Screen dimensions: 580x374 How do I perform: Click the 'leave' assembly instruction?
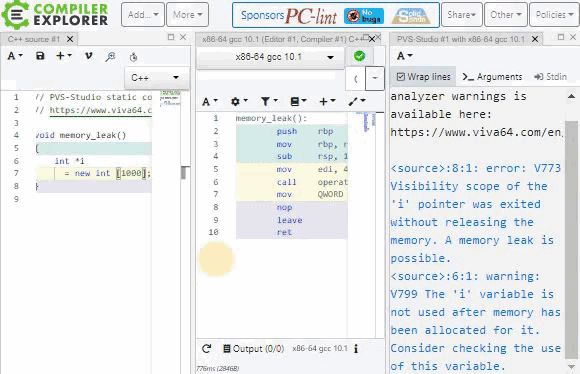coord(290,220)
